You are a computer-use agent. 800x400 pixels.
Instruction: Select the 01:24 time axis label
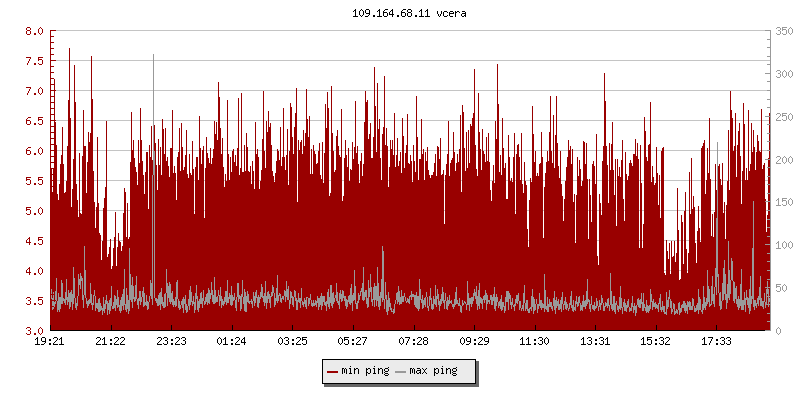[232, 341]
